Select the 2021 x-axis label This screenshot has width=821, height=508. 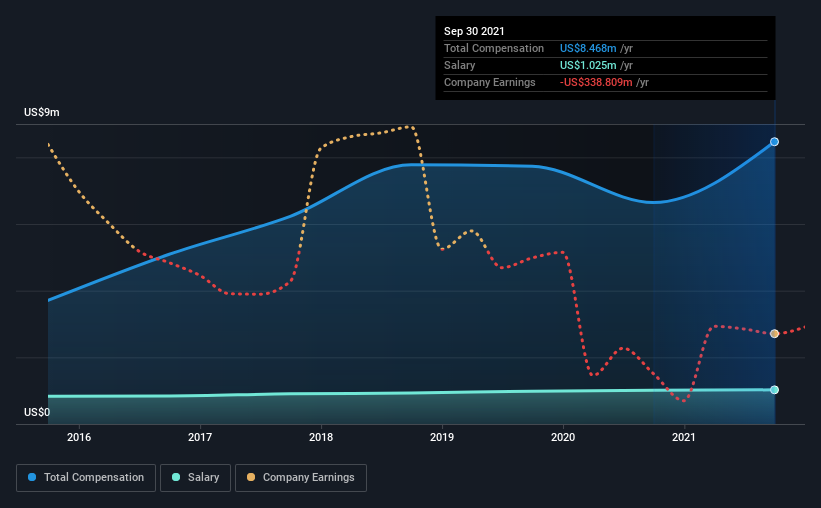(684, 437)
